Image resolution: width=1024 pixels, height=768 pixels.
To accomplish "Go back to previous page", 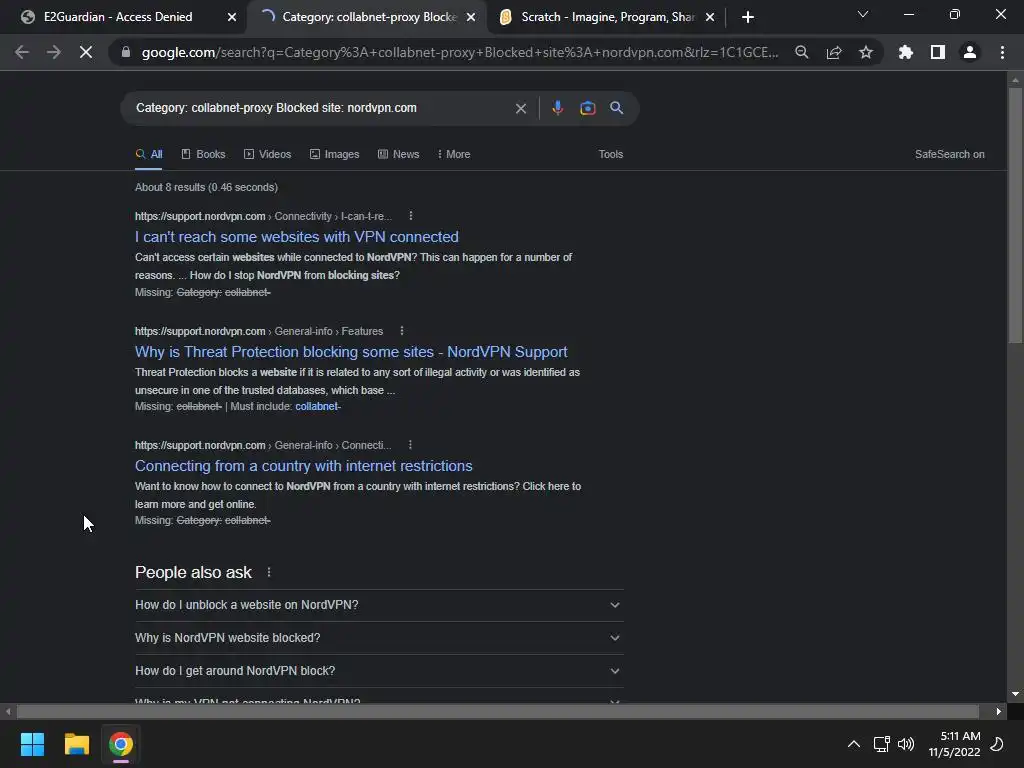I will (x=22, y=52).
